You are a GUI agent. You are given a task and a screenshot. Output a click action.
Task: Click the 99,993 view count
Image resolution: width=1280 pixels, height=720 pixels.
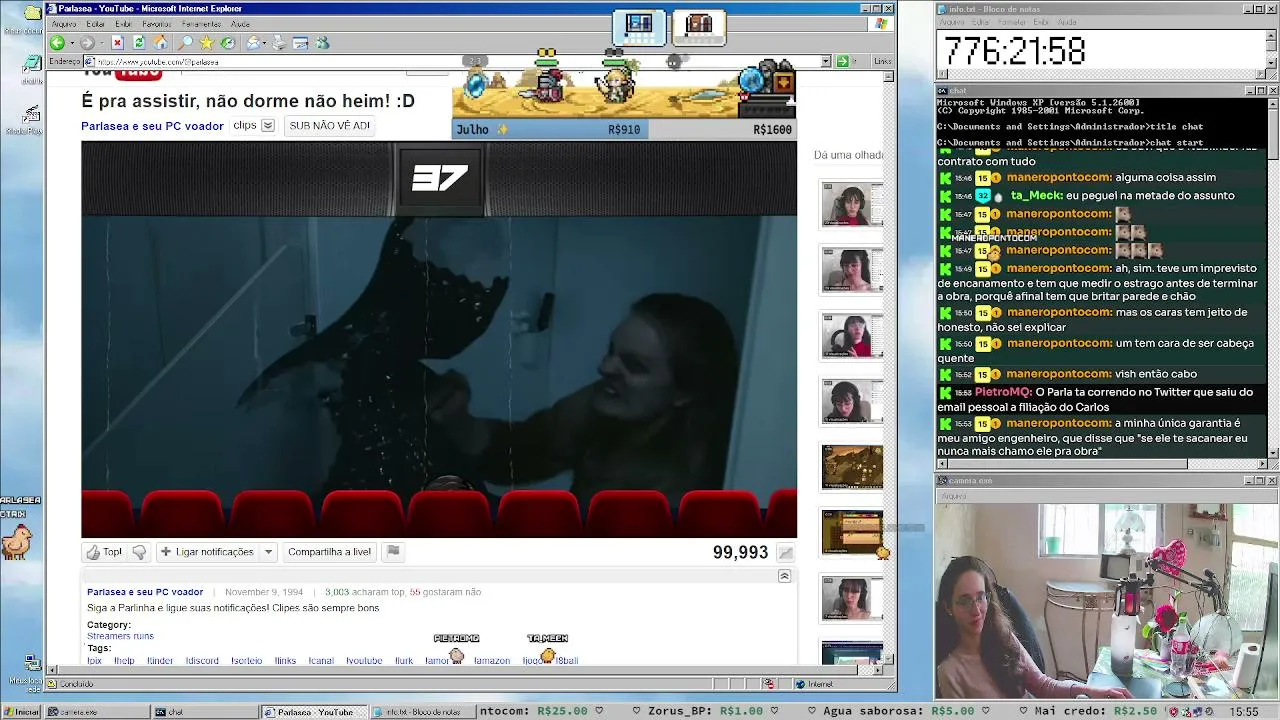point(740,553)
